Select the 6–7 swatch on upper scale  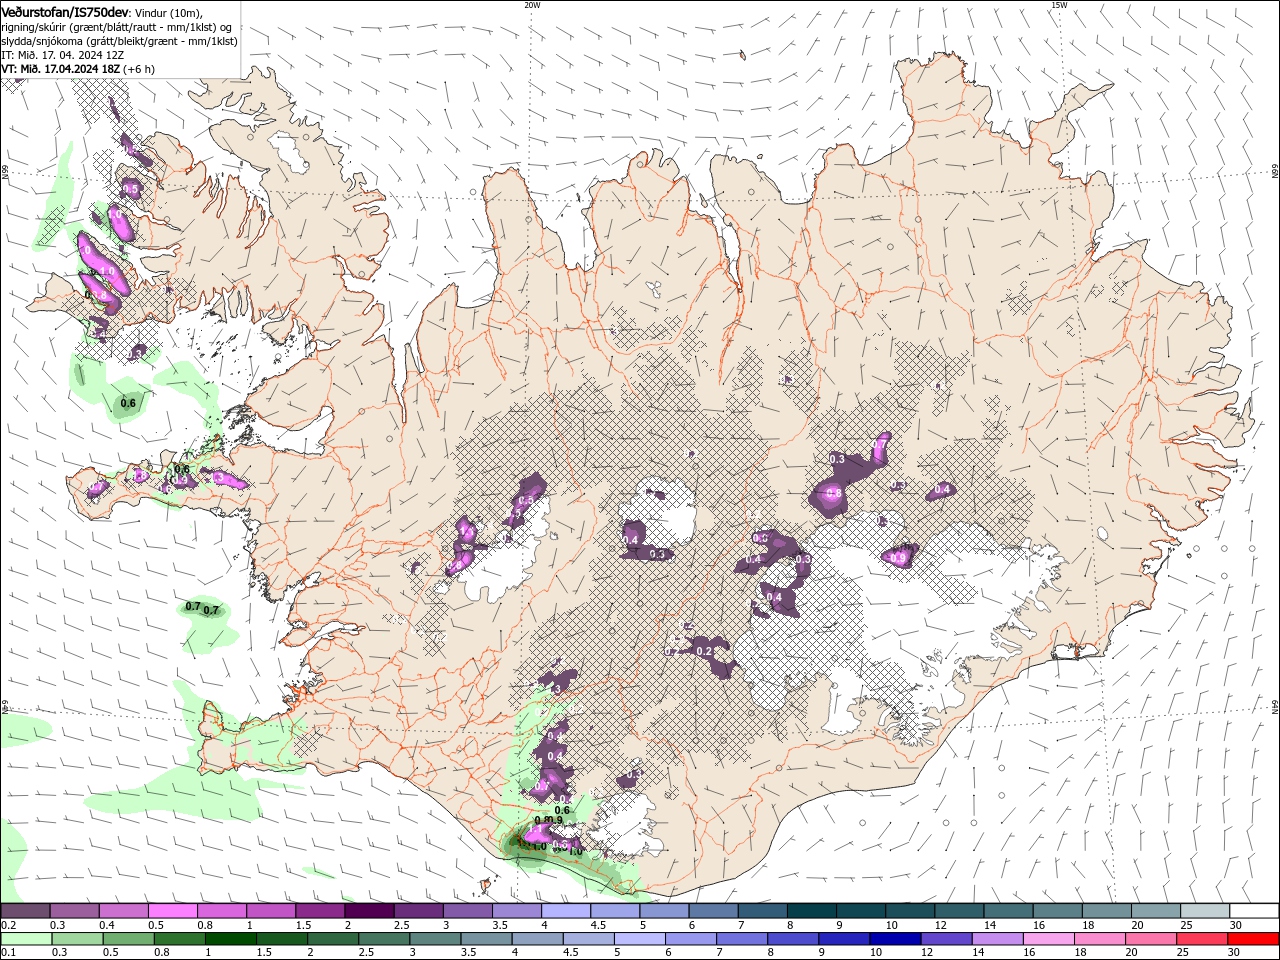[712, 911]
